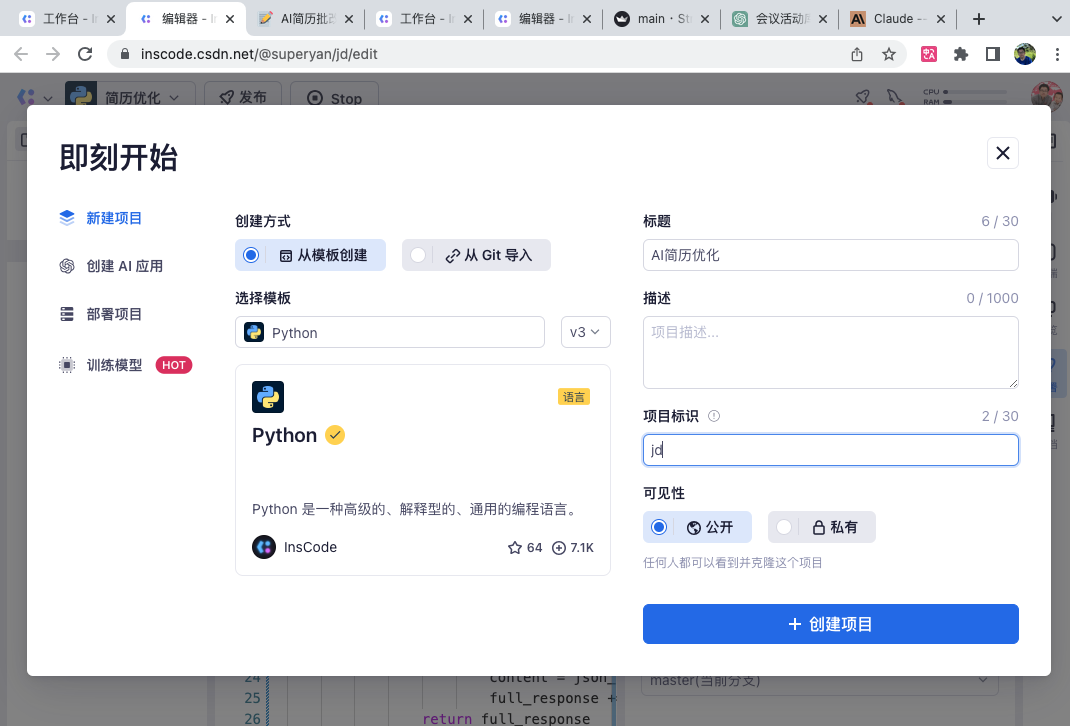Set visibility to 私有
The height and width of the screenshot is (726, 1070).
point(822,527)
